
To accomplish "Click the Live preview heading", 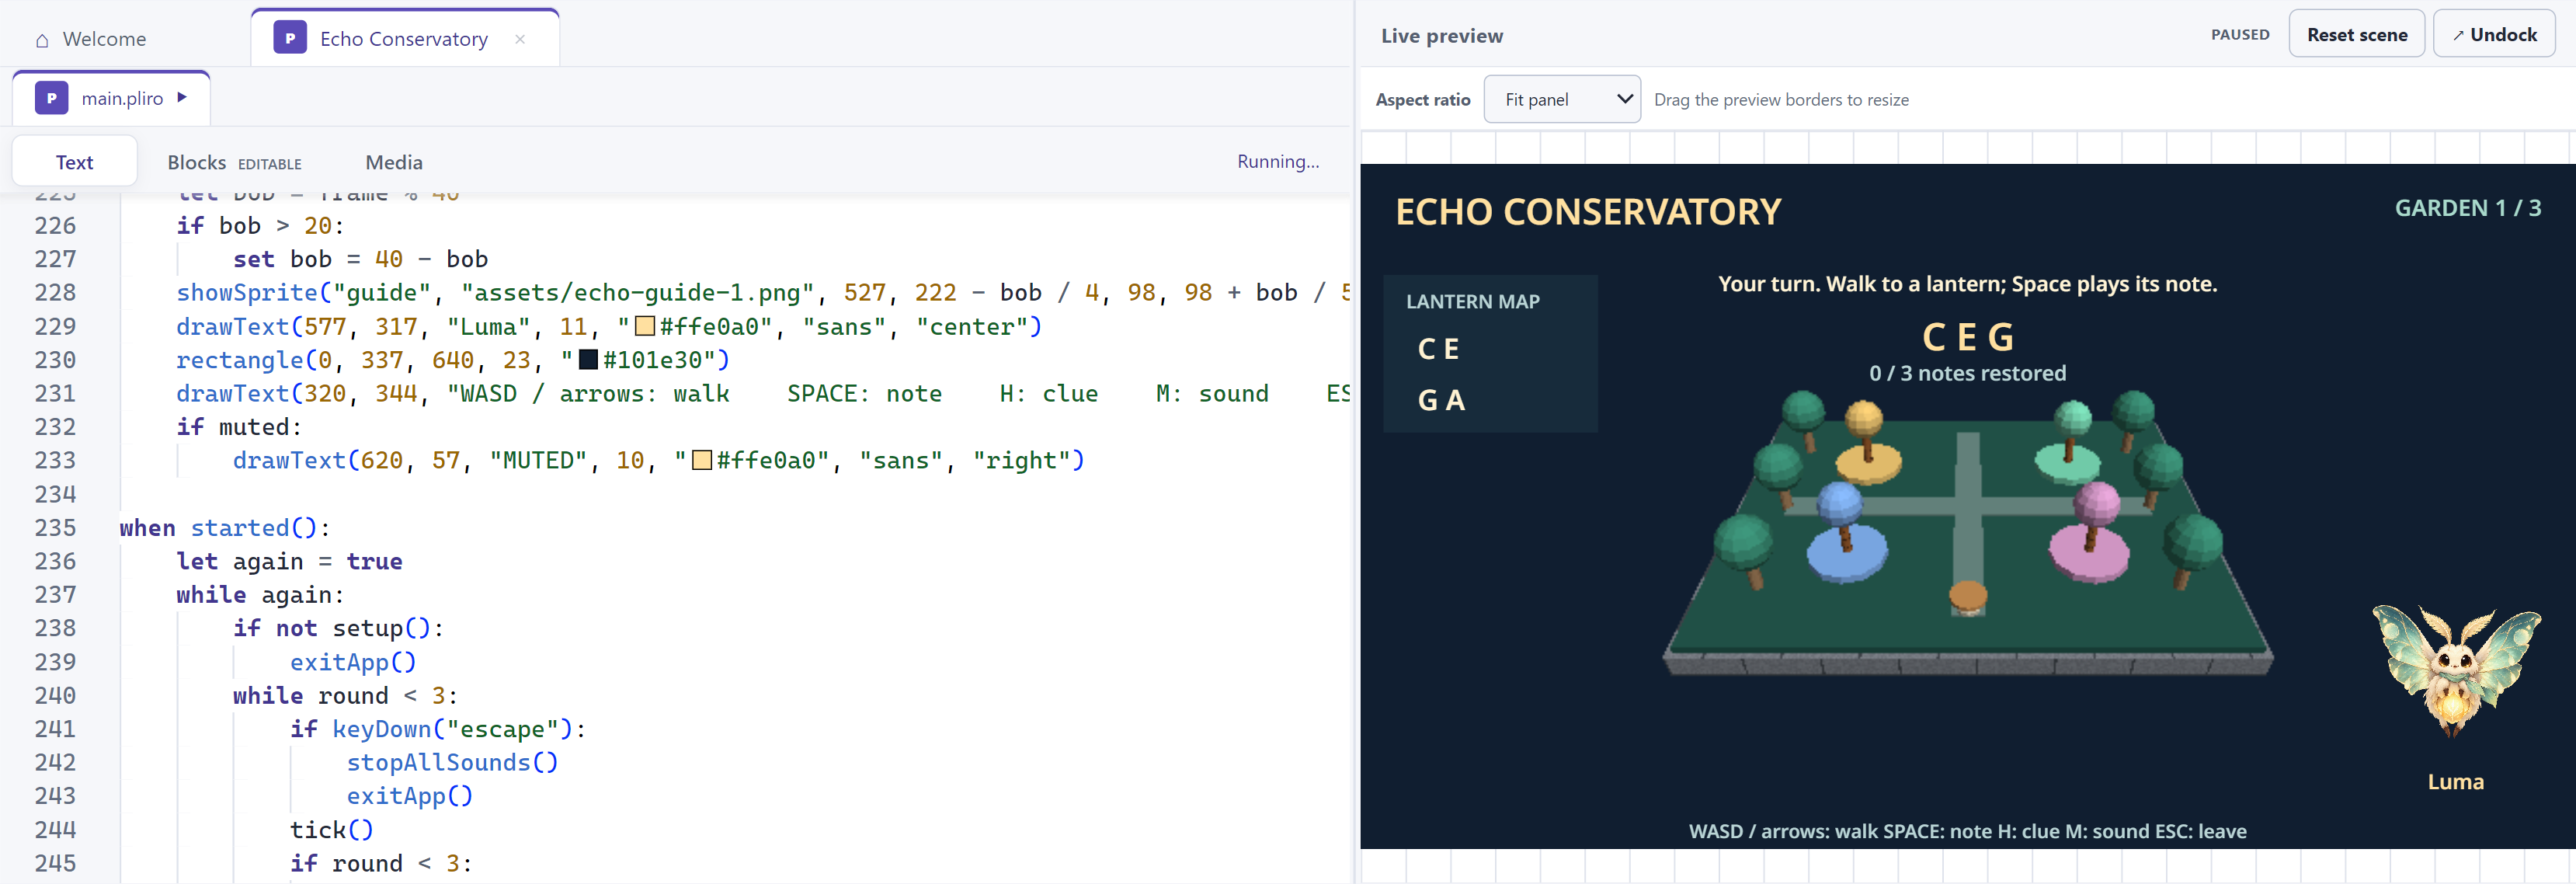I will click(x=1441, y=35).
